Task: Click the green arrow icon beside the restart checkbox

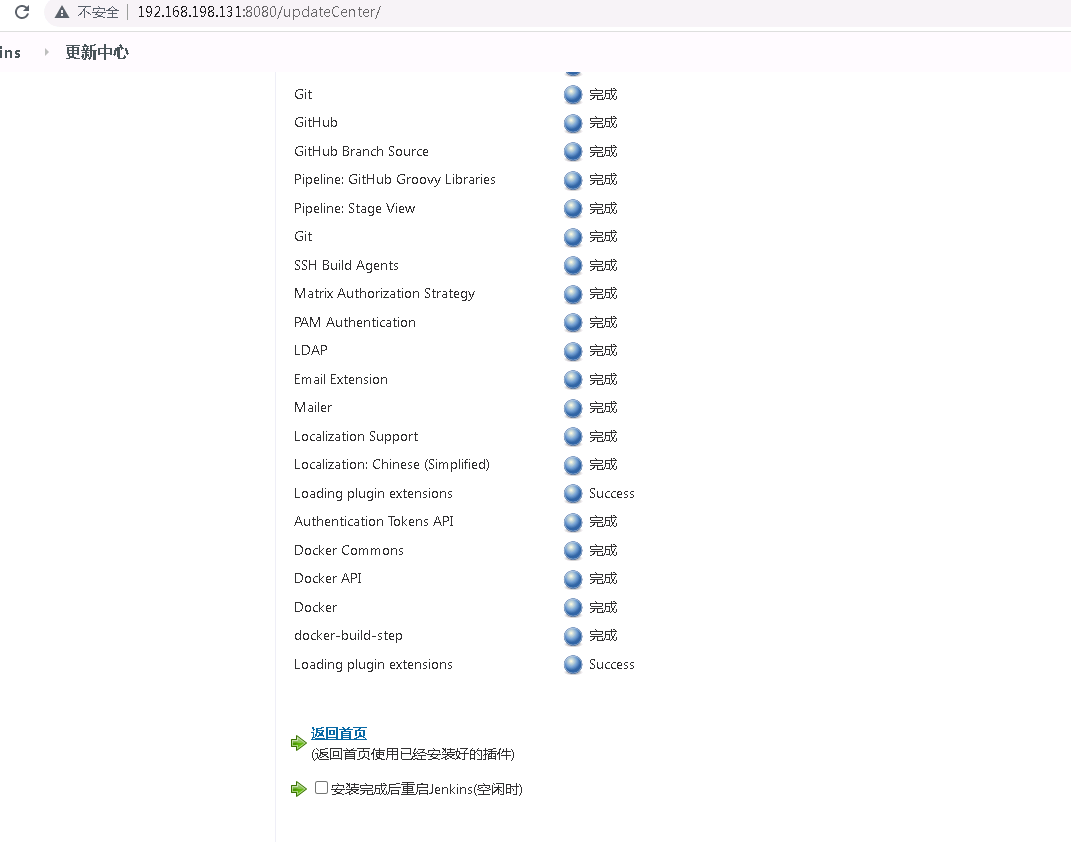Action: (298, 789)
